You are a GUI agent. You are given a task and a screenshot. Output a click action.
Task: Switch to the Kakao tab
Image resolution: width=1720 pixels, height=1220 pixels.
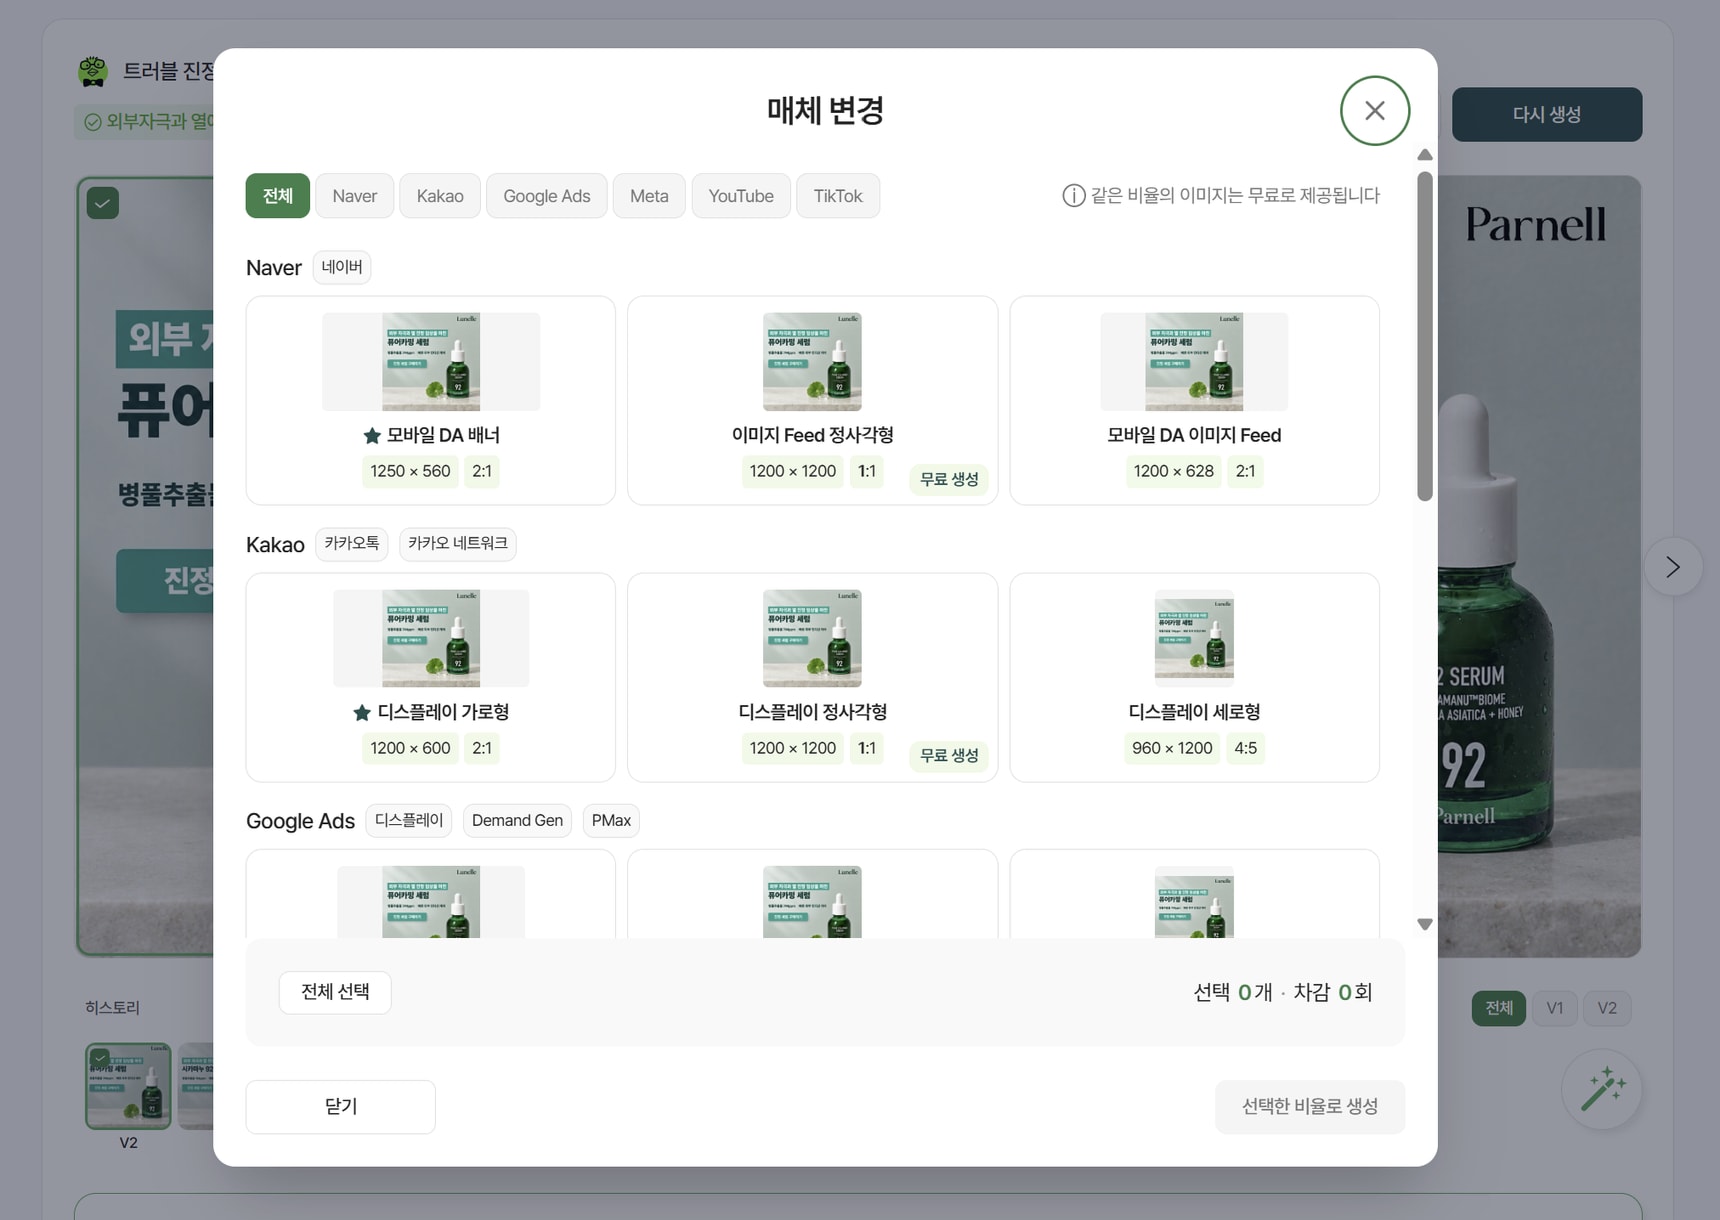[440, 196]
